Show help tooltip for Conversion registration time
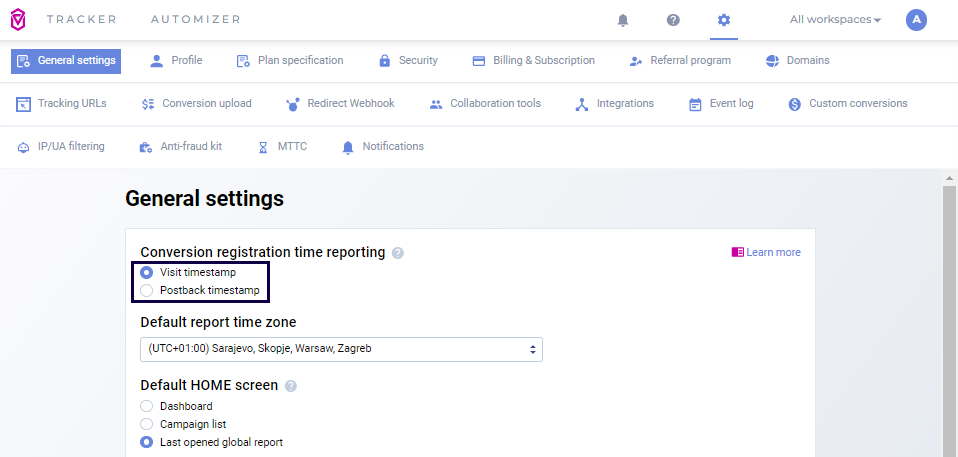This screenshot has height=457, width=958. pyautogui.click(x=398, y=253)
